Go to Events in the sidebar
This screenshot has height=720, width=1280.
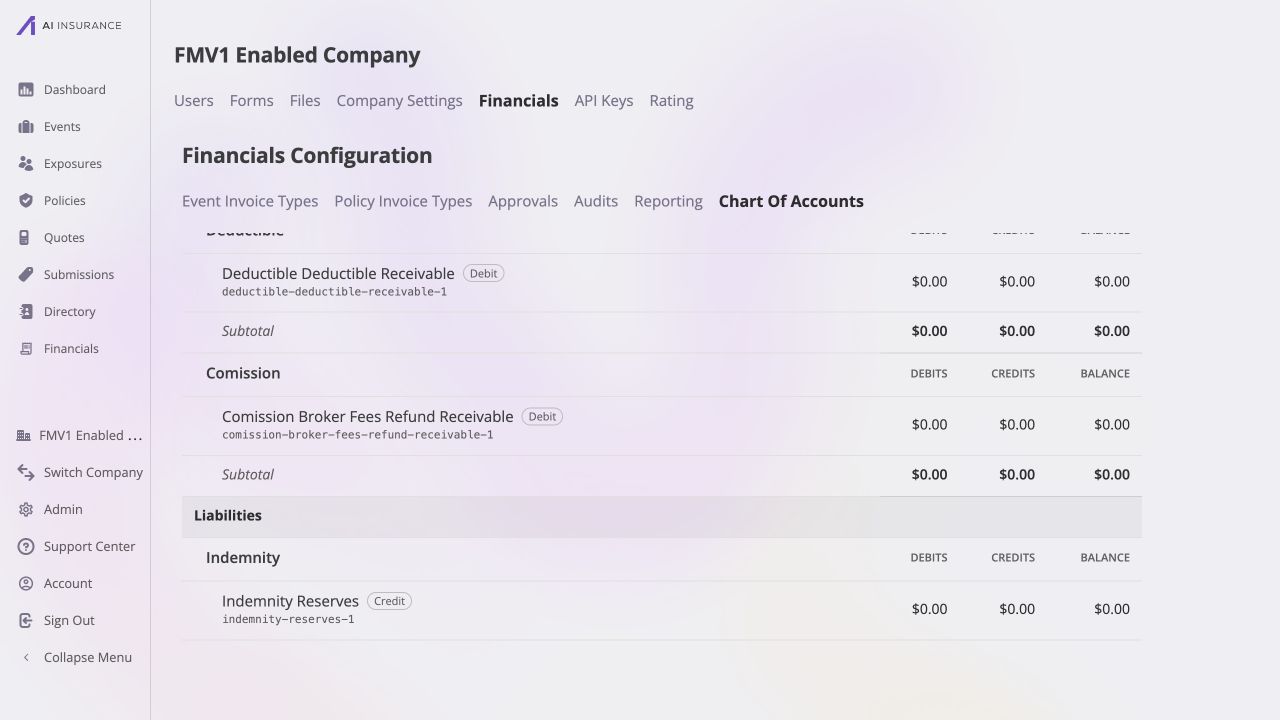[62, 127]
